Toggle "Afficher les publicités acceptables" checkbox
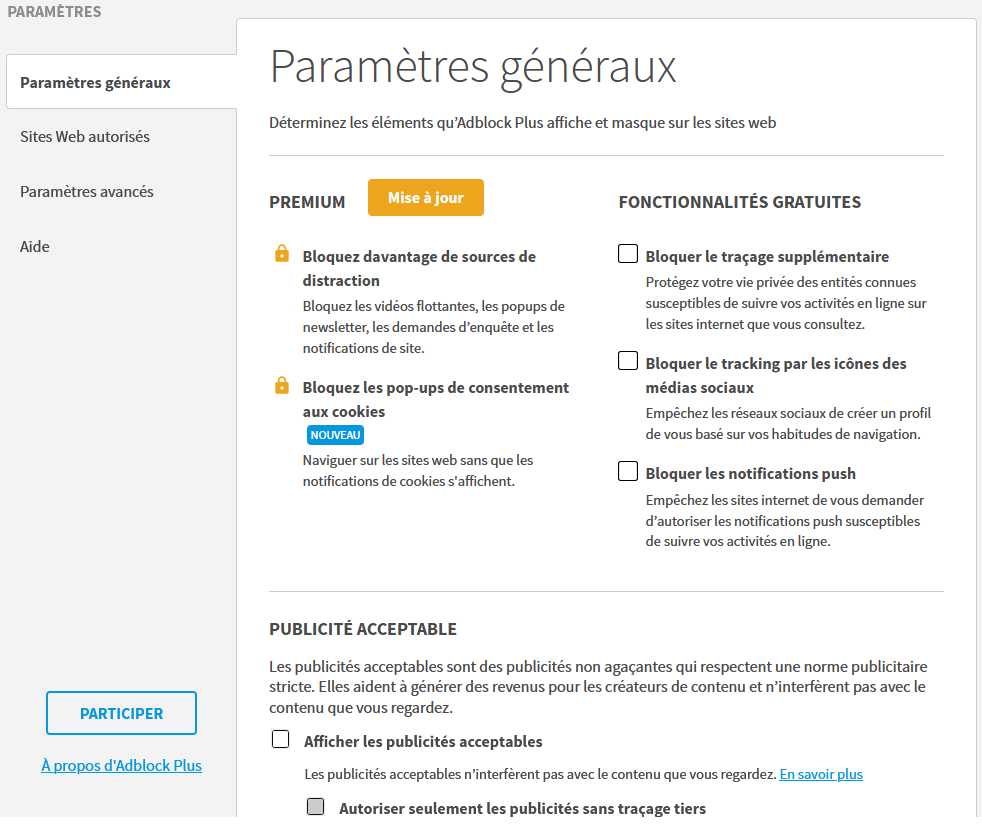 [x=281, y=740]
